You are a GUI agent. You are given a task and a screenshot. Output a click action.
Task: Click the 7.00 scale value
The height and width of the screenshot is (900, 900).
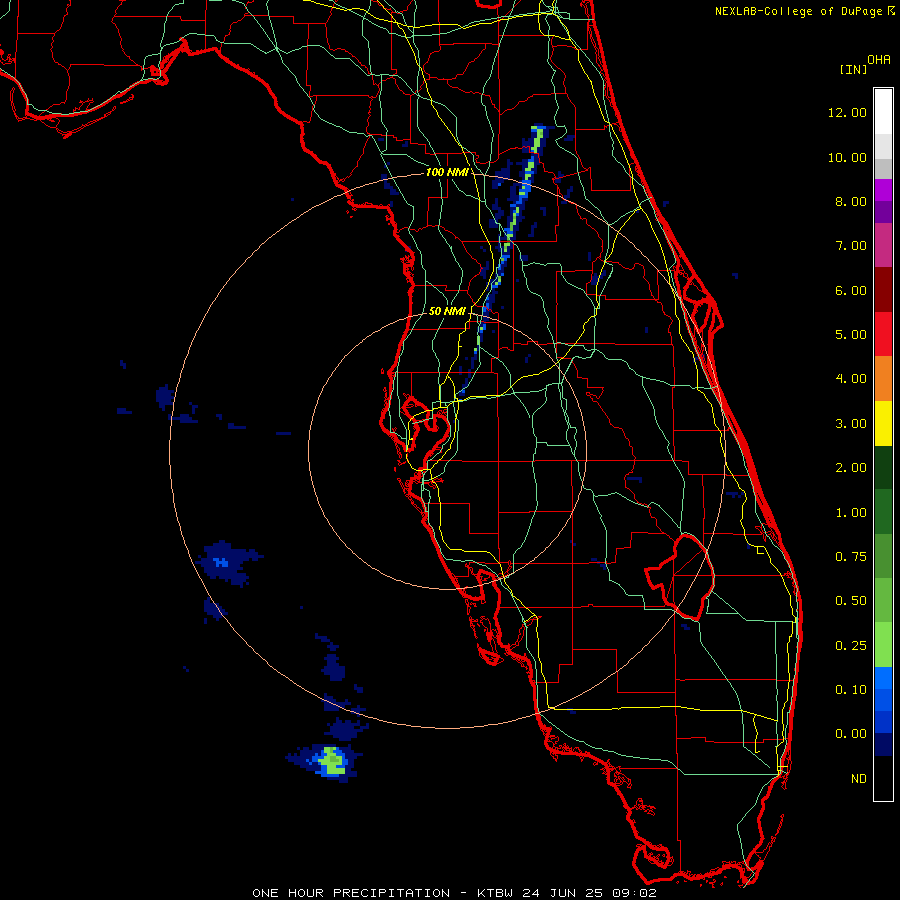click(851, 246)
